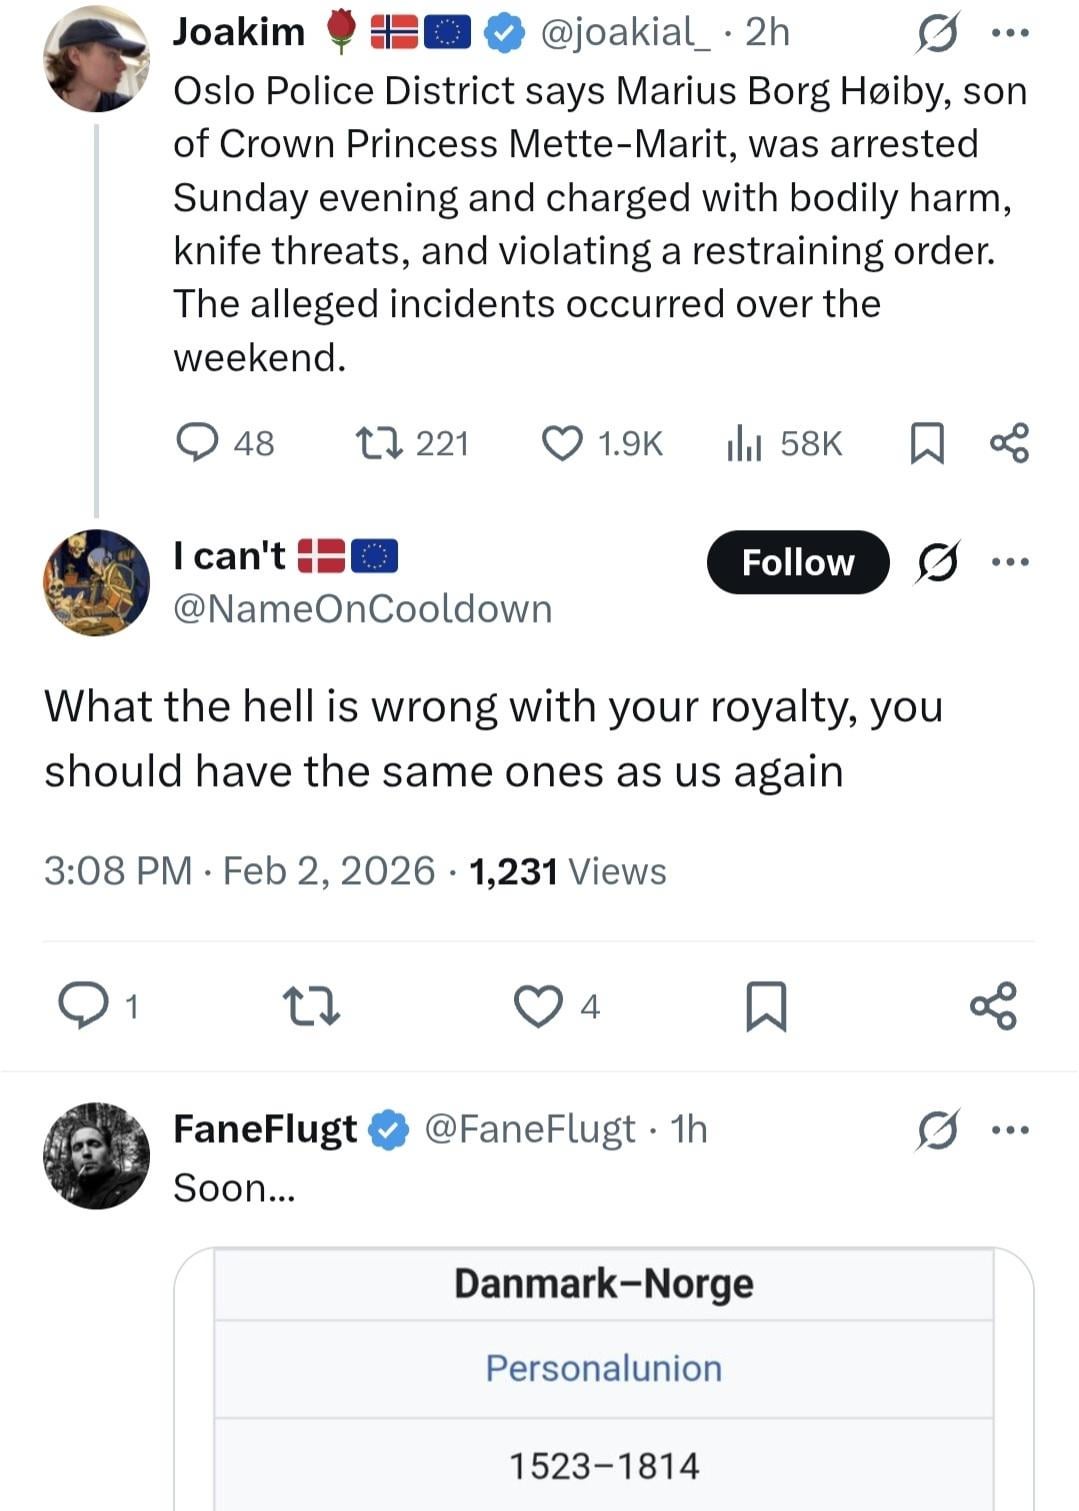Reply to the main tweet with 1 reply
Screen dimensions: 1079x1511
click(83, 1005)
